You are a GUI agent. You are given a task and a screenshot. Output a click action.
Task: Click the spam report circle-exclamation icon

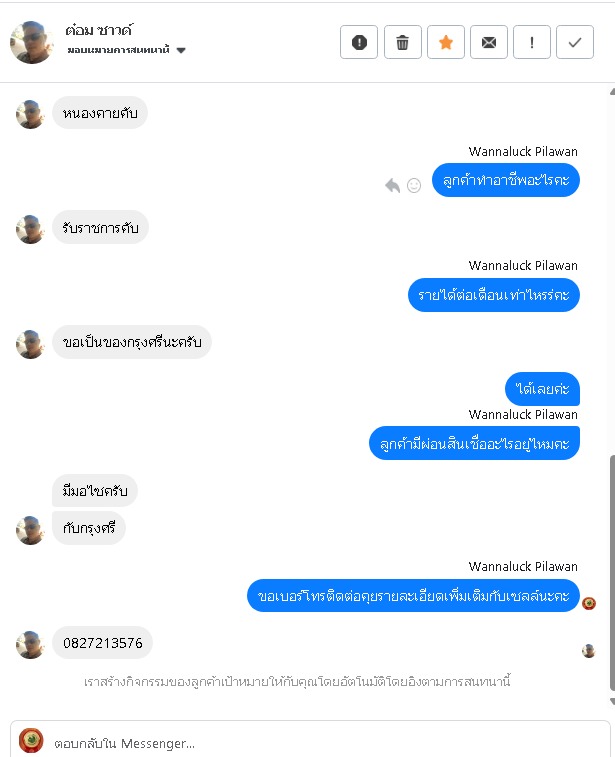coord(359,42)
